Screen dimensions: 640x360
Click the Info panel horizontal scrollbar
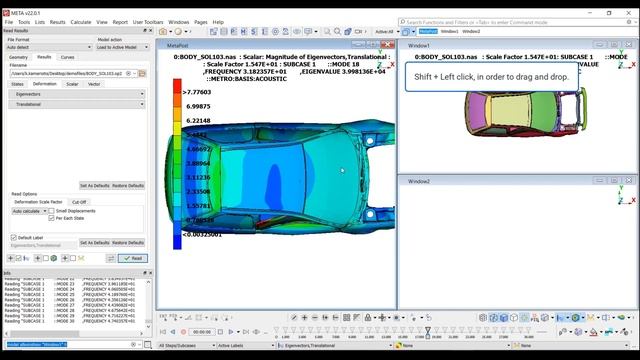click(45, 334)
